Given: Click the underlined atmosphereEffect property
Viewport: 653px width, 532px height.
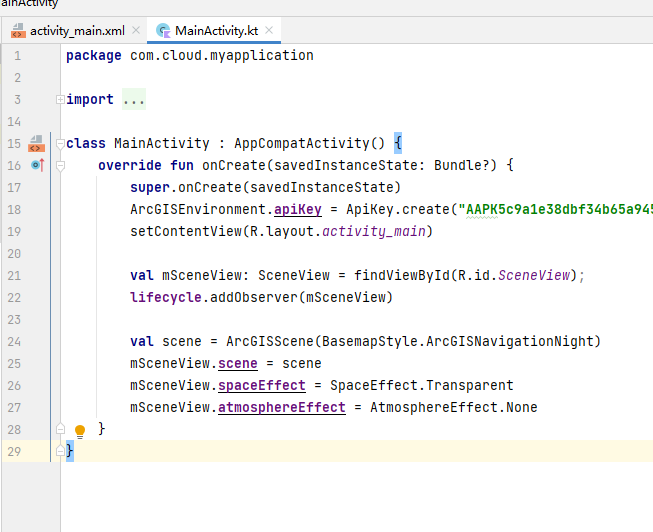Looking at the screenshot, I should pyautogui.click(x=282, y=407).
